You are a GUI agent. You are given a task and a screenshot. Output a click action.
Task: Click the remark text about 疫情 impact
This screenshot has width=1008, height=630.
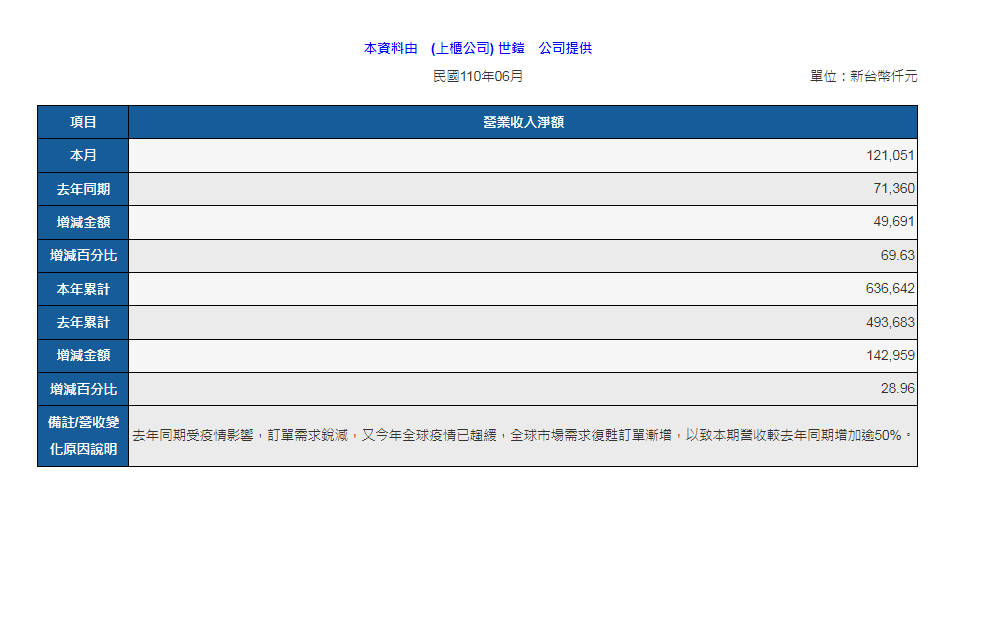(523, 436)
